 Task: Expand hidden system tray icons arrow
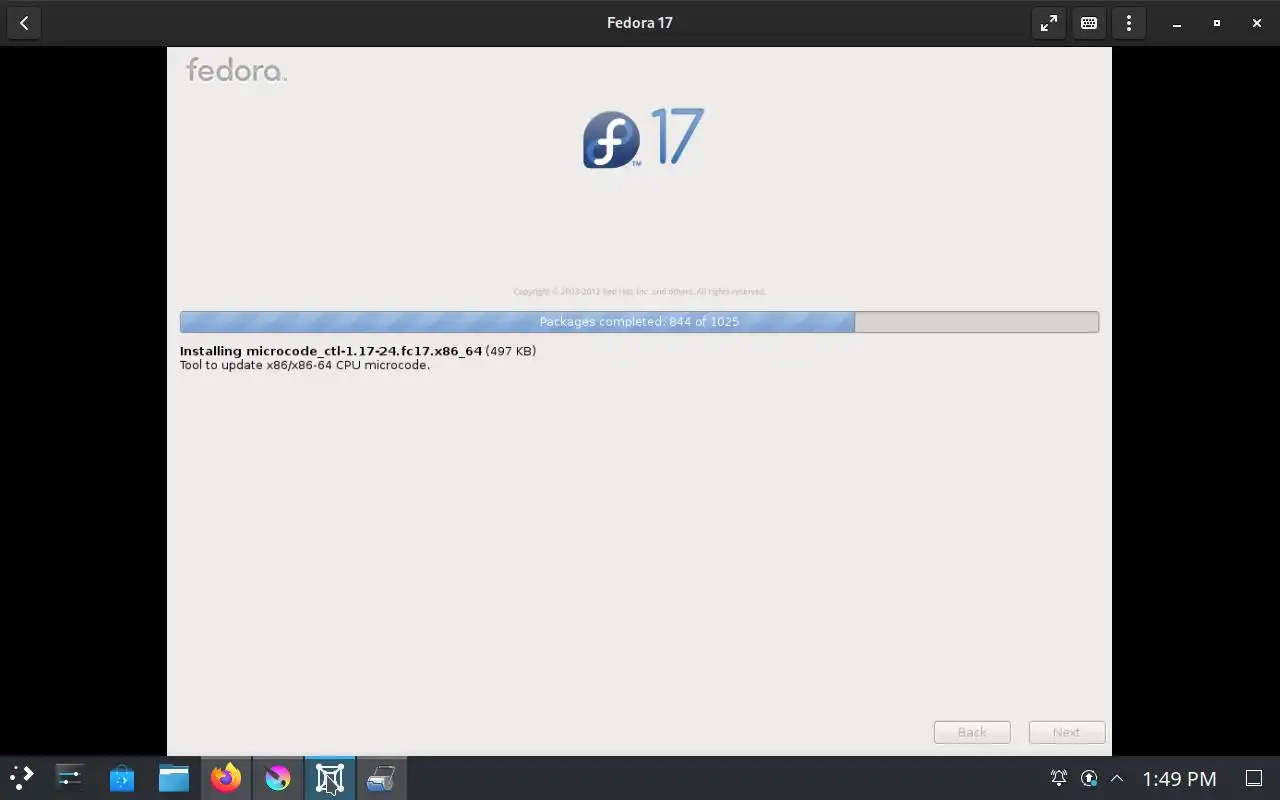click(1117, 778)
